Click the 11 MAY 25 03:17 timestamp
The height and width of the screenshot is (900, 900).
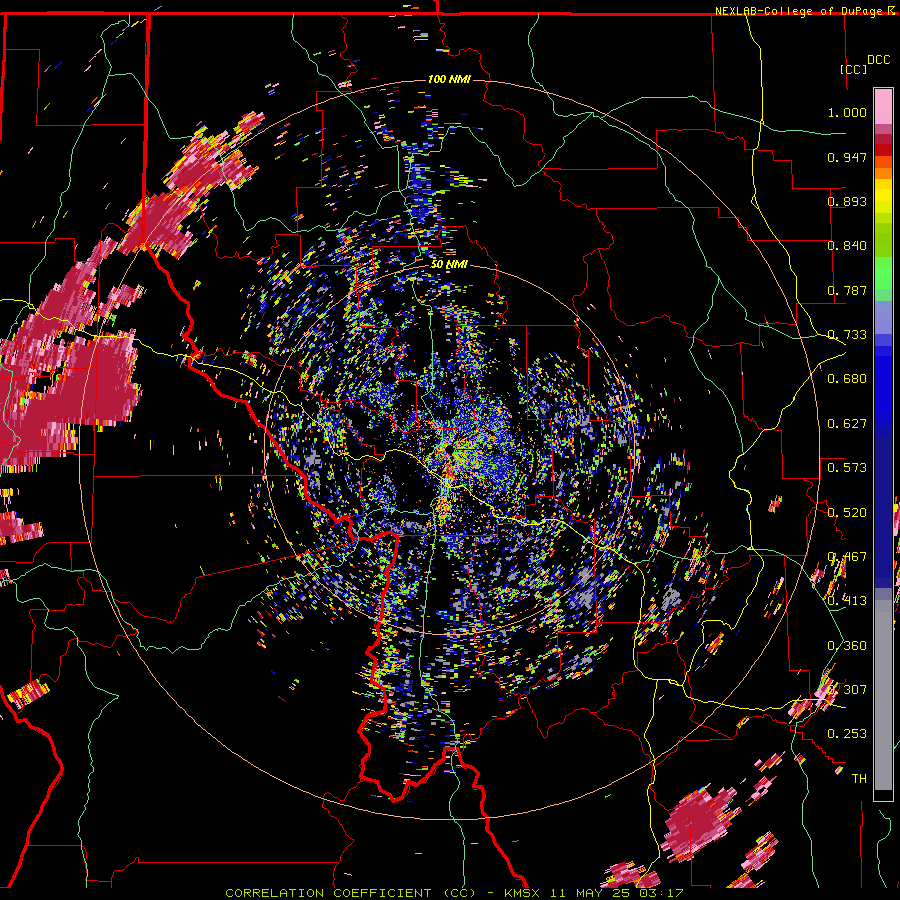pos(616,893)
